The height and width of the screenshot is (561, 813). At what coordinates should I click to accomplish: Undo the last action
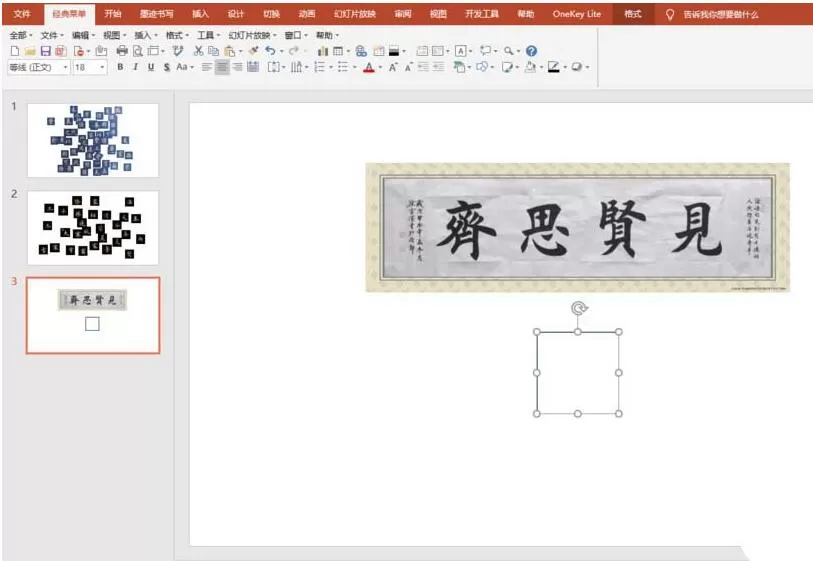pos(270,51)
